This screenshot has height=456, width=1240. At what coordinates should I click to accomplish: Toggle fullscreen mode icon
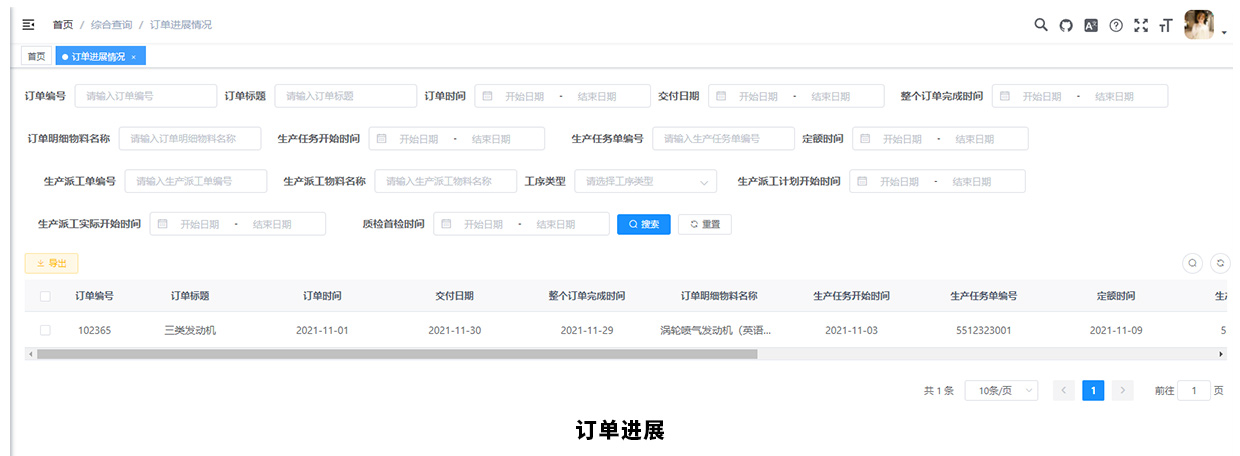[1141, 25]
